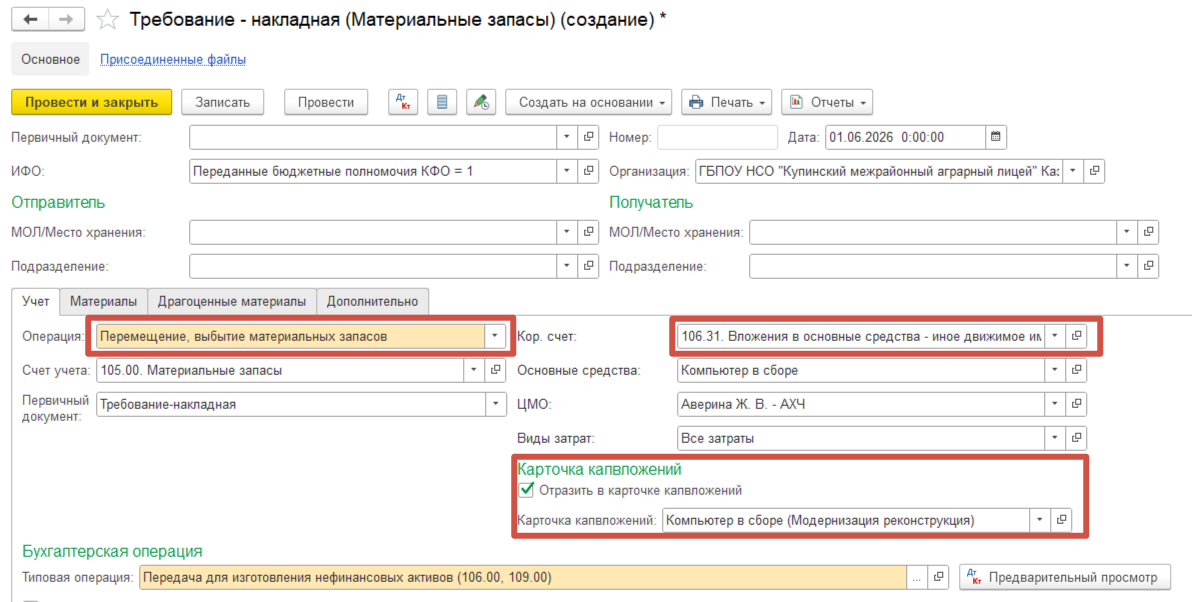Open Создать на основании menu

588,102
